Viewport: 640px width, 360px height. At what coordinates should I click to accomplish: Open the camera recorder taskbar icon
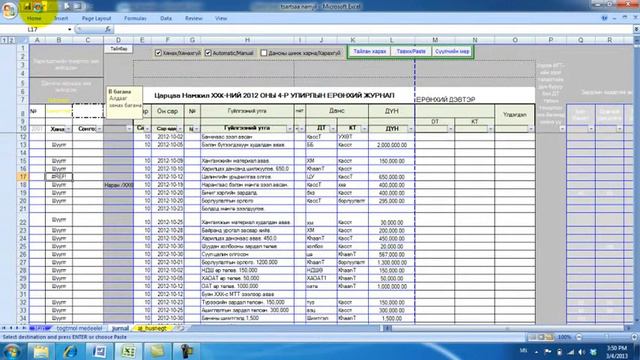tap(187, 351)
